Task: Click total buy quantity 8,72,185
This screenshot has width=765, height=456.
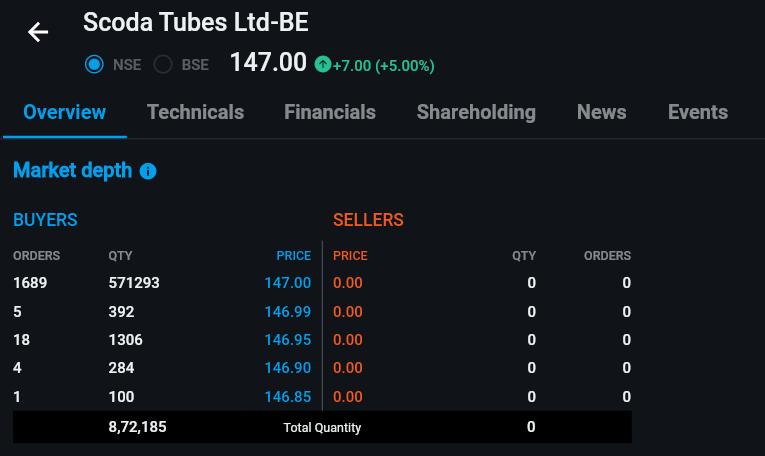Action: click(137, 427)
